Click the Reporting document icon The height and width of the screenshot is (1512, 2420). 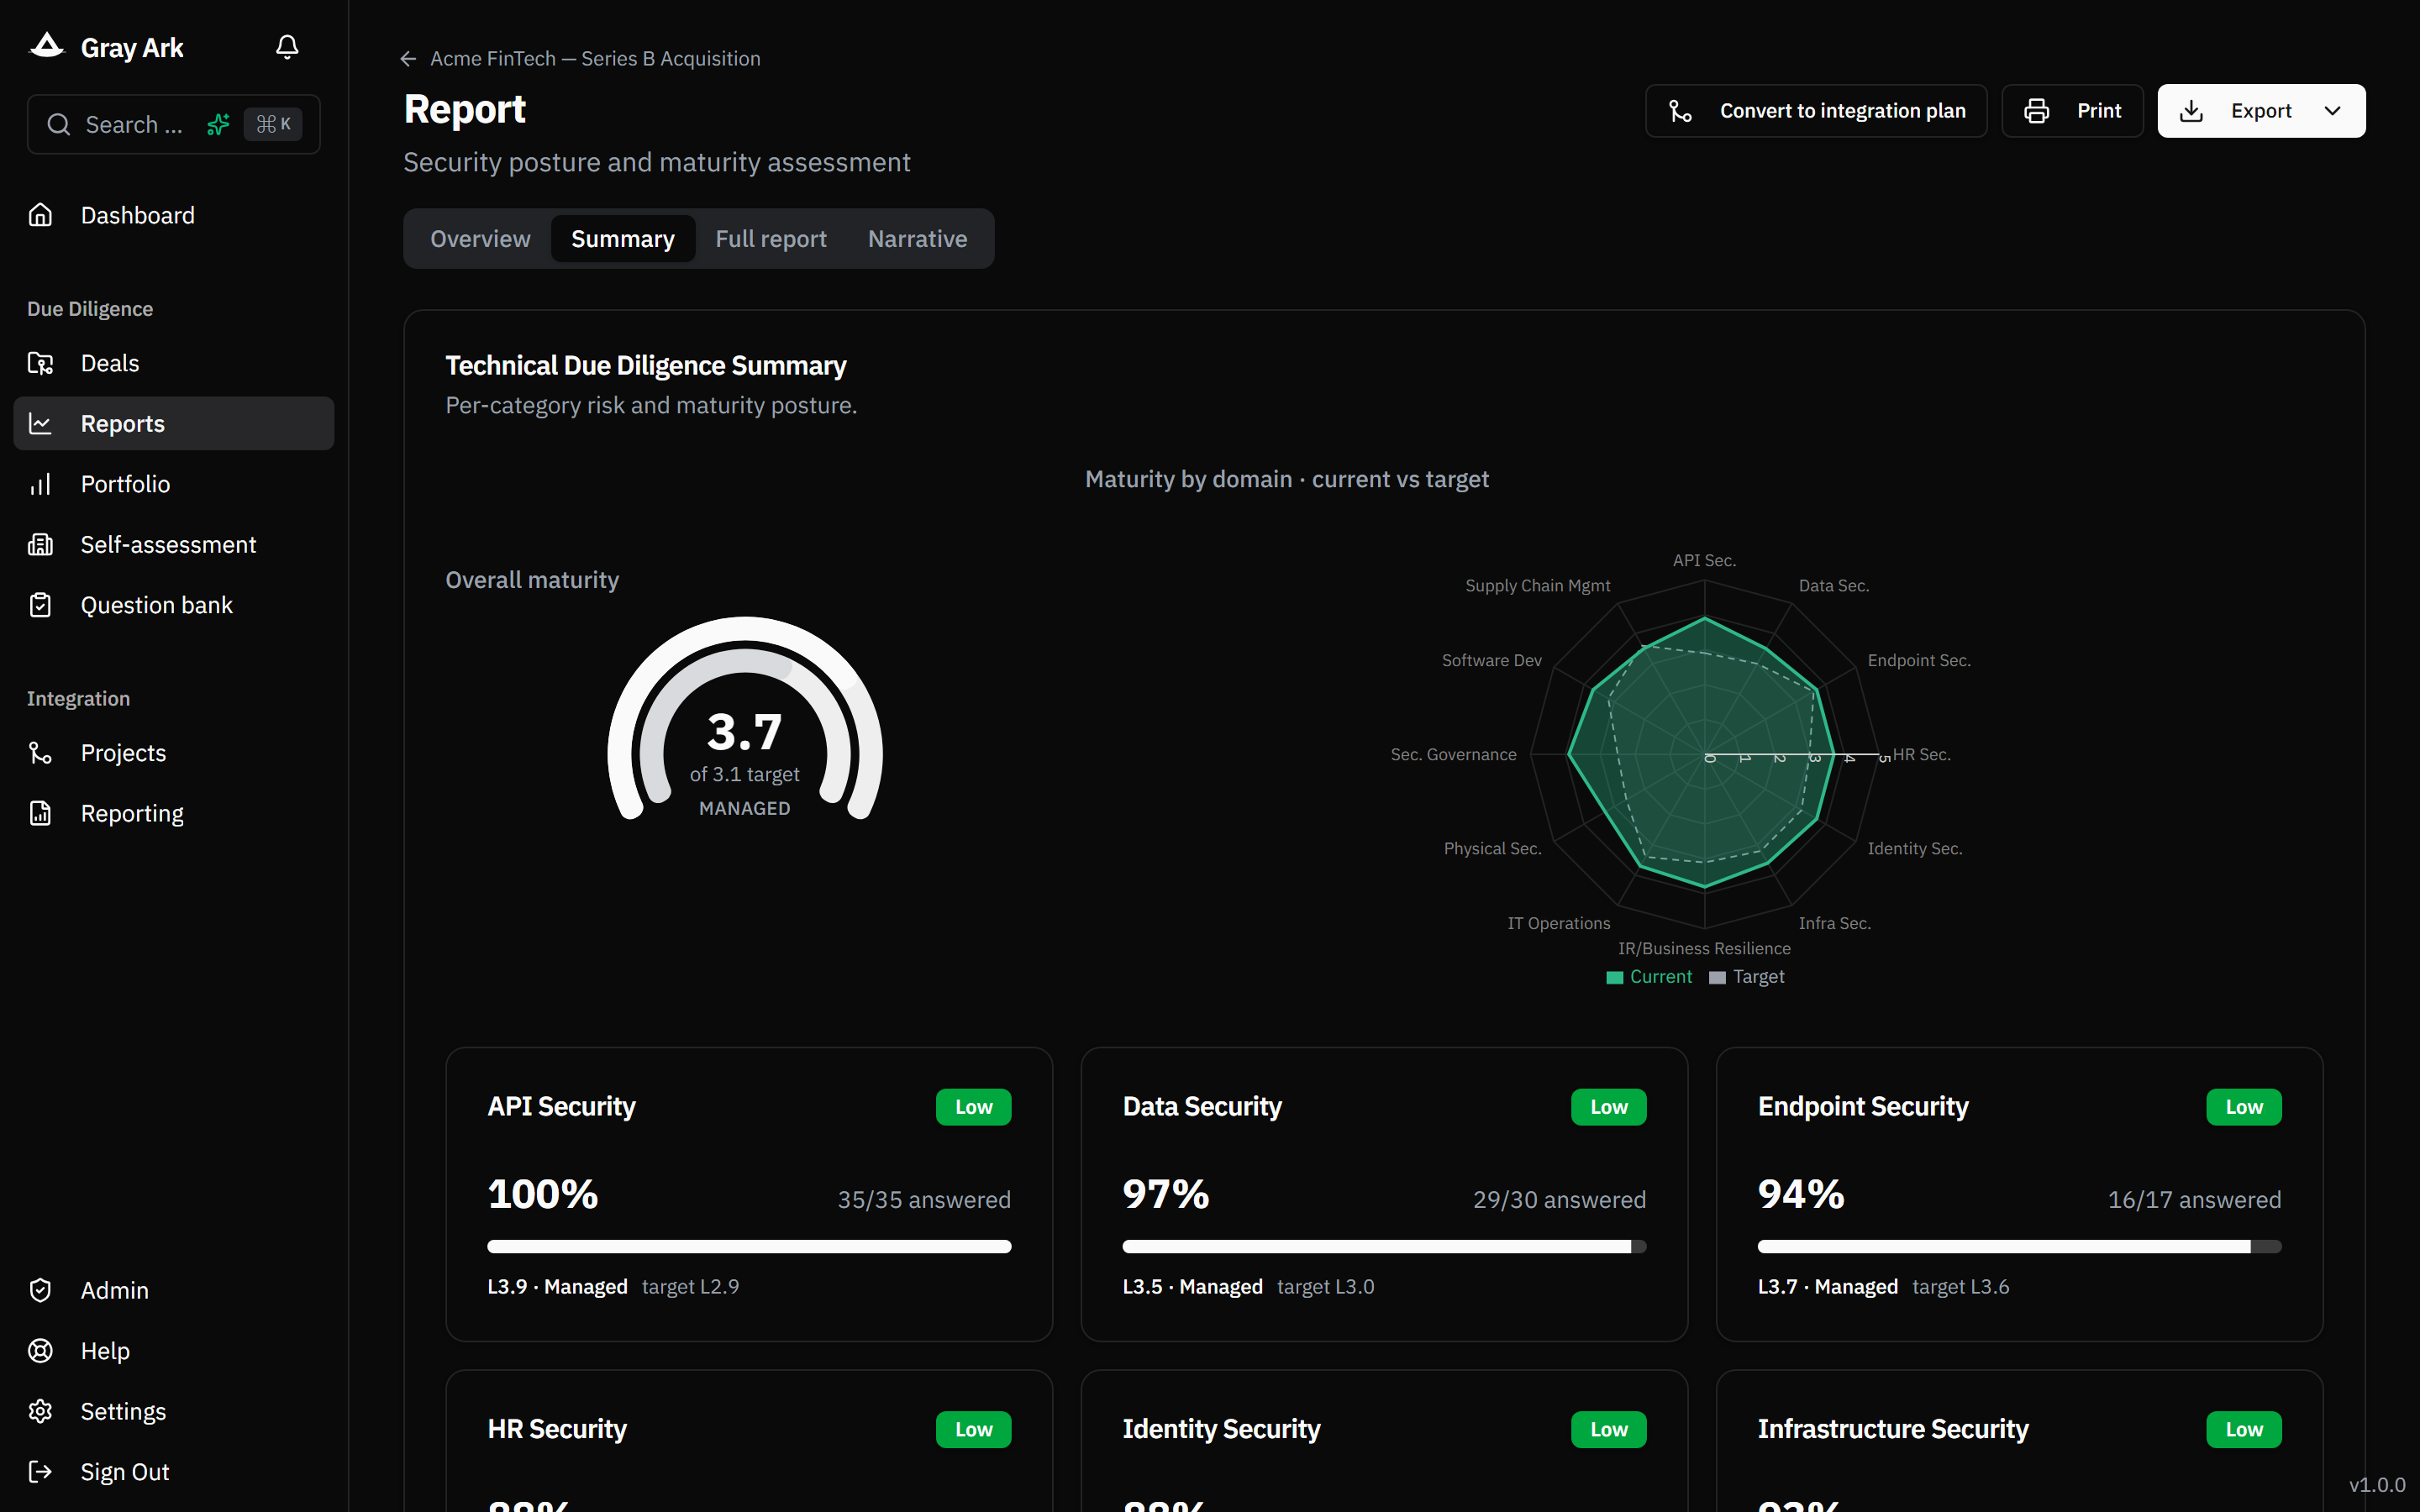coord(40,813)
